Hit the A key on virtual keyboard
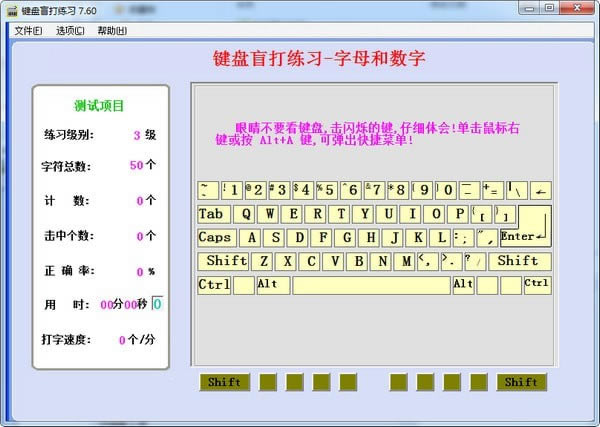The image size is (600, 427). tap(250, 238)
